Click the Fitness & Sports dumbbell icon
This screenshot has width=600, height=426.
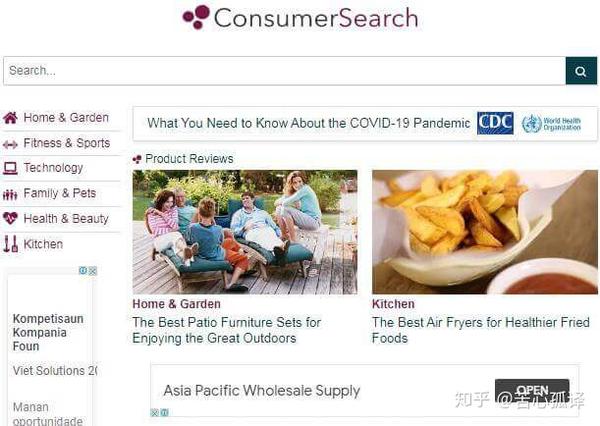[10, 144]
